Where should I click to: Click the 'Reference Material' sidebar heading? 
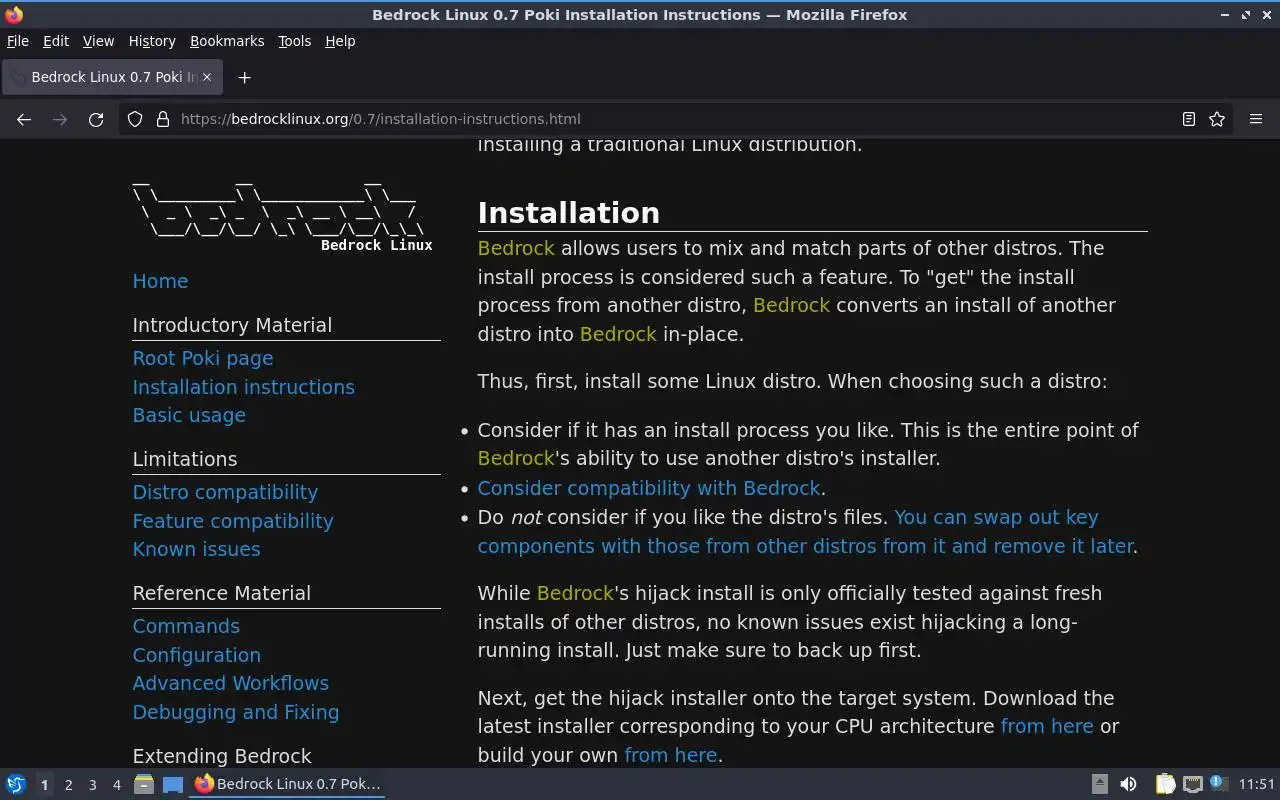222,593
